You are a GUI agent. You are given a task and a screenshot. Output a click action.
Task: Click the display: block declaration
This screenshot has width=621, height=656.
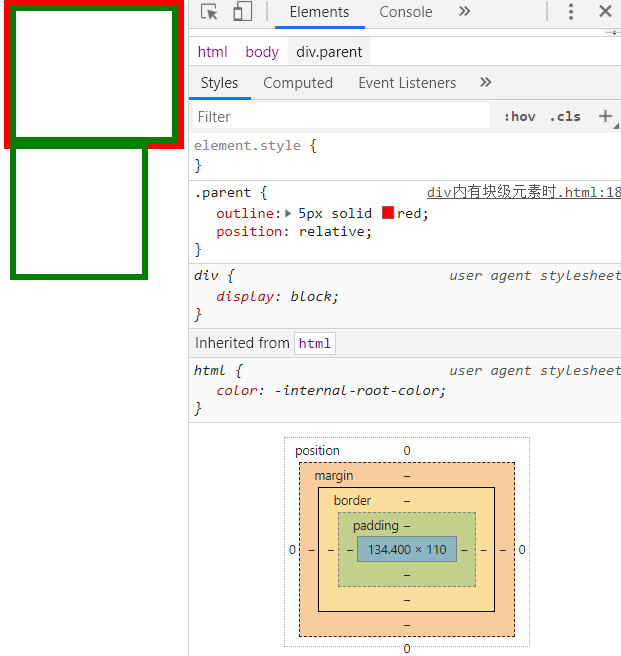[x=277, y=296]
